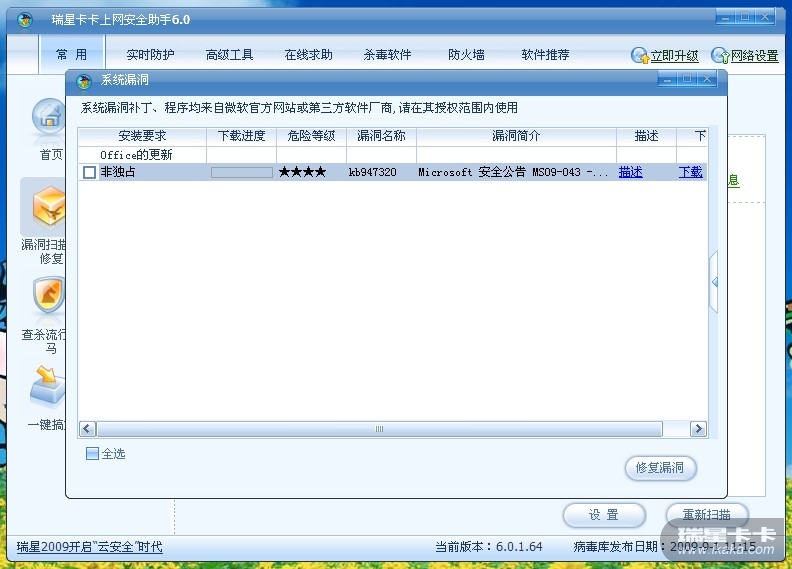Click the 立即升级 link

(674, 56)
